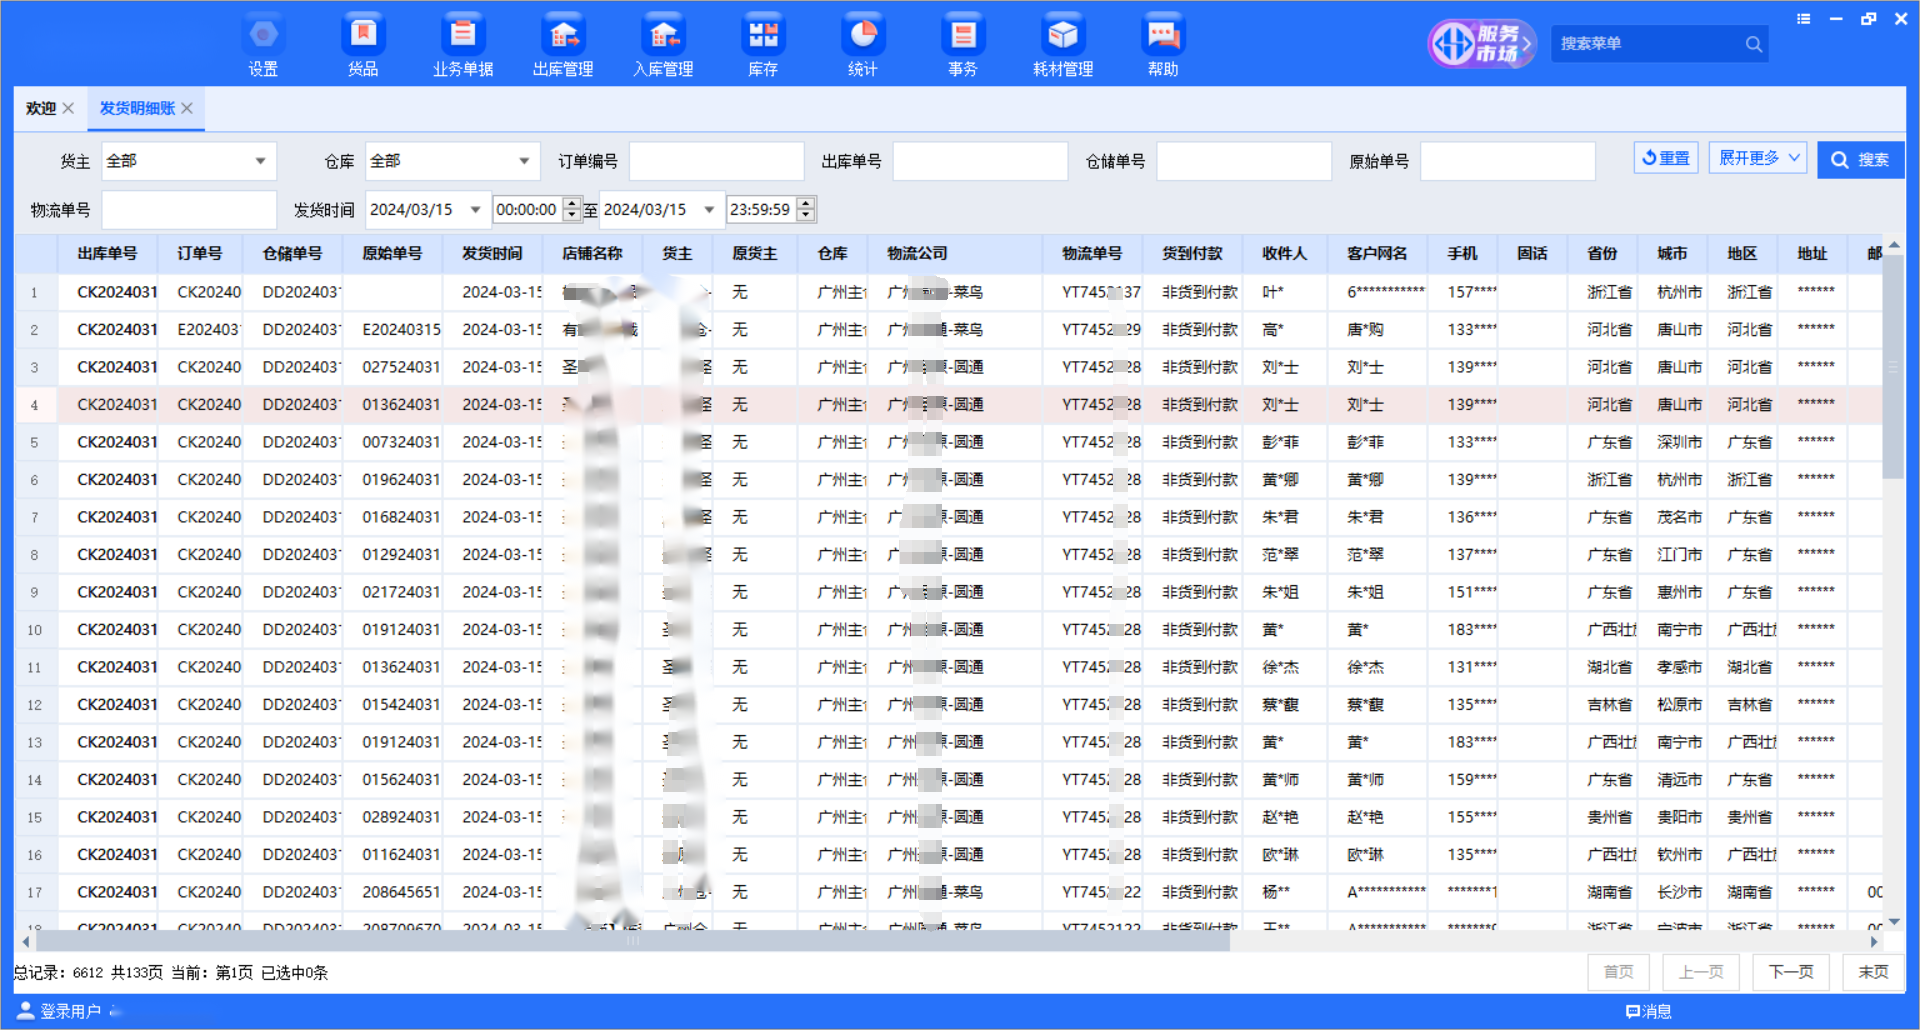Sort by 省份 column header
This screenshot has width=1920, height=1030.
click(x=1602, y=254)
